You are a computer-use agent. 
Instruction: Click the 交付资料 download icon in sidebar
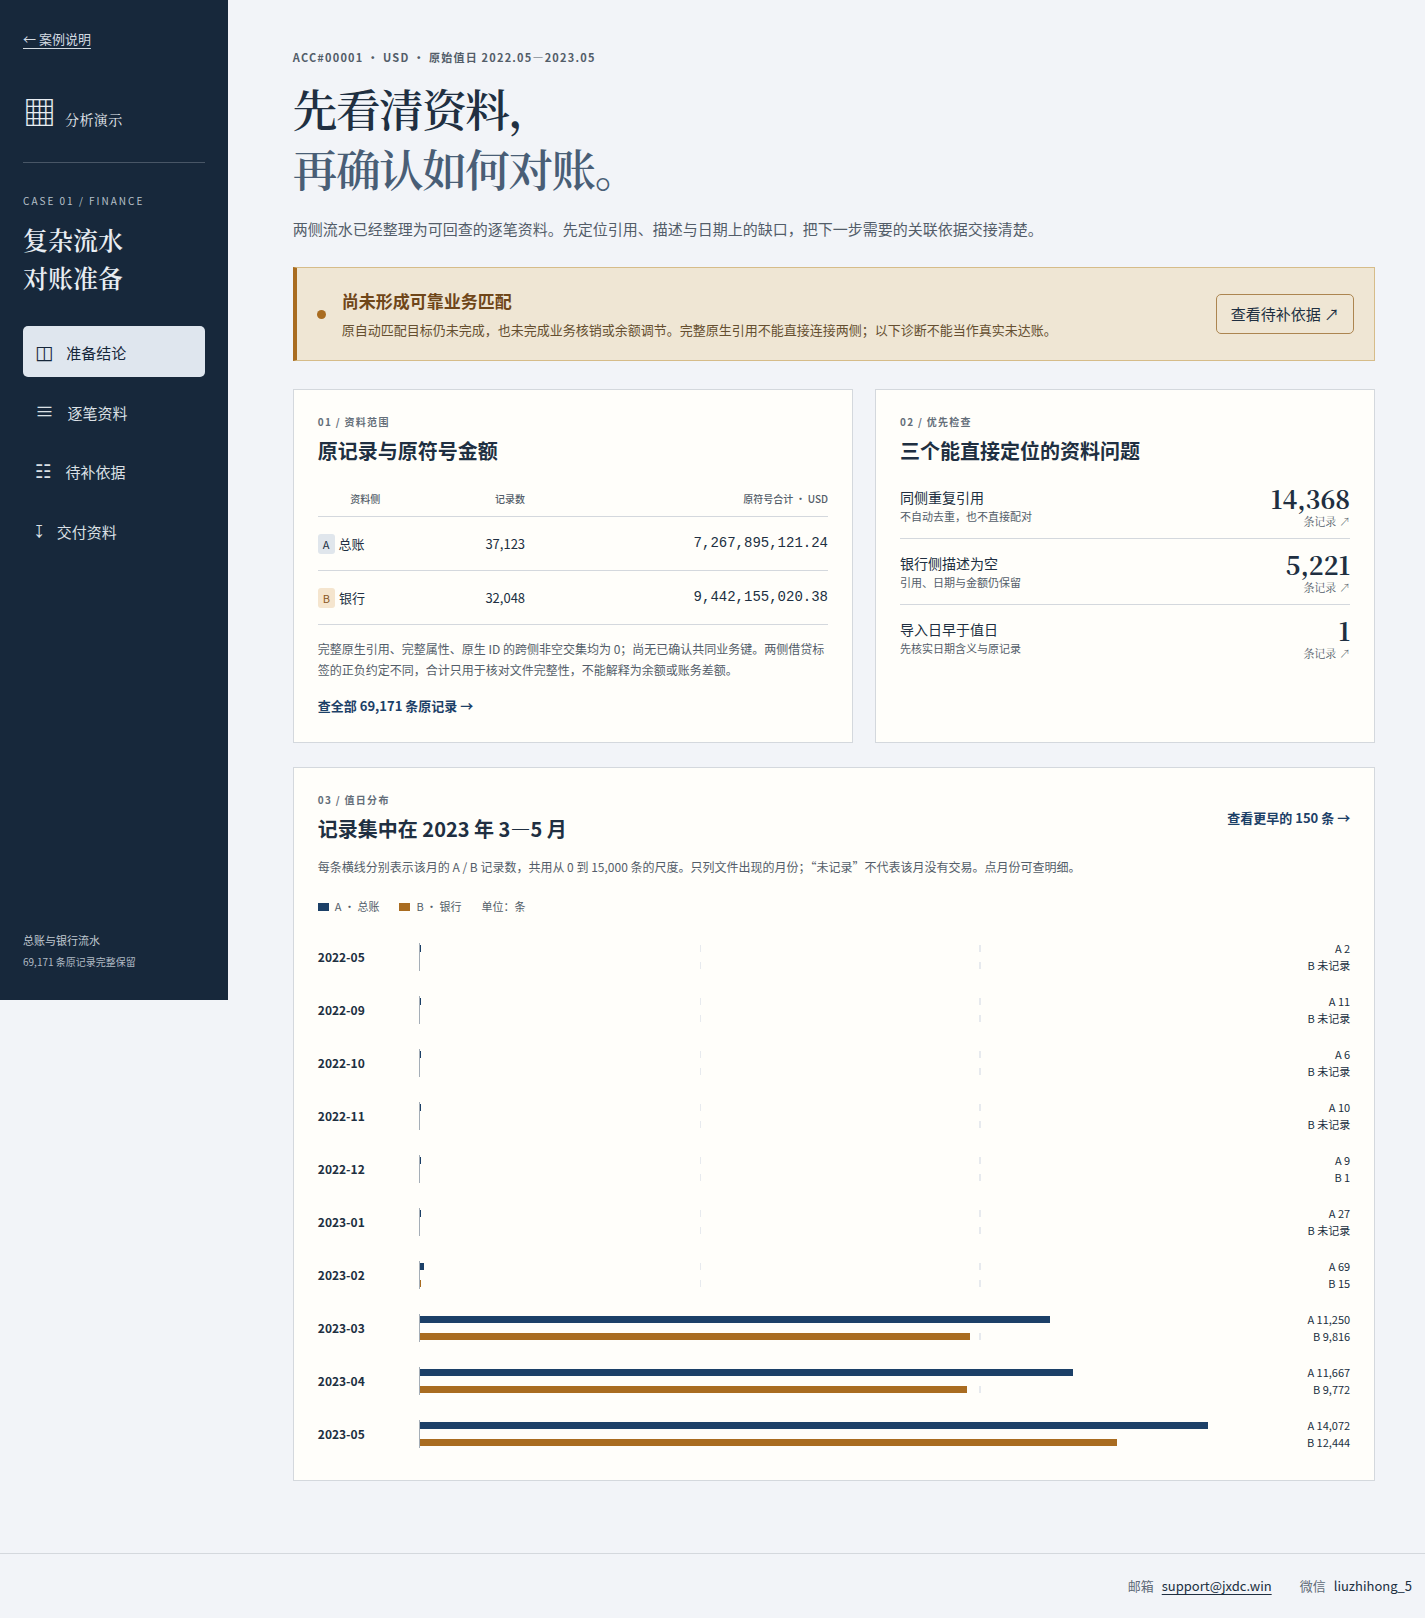click(39, 531)
